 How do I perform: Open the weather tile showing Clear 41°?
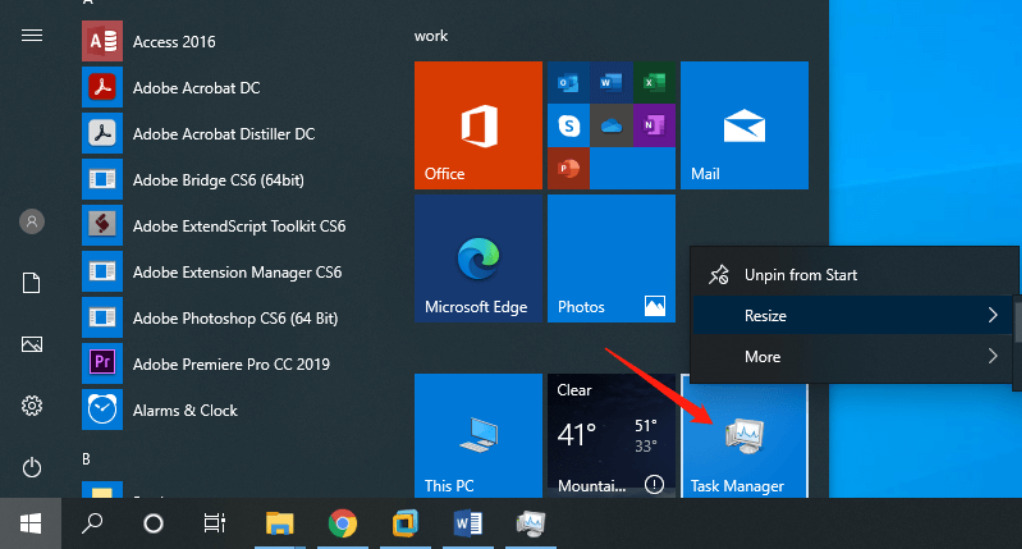pyautogui.click(x=611, y=436)
